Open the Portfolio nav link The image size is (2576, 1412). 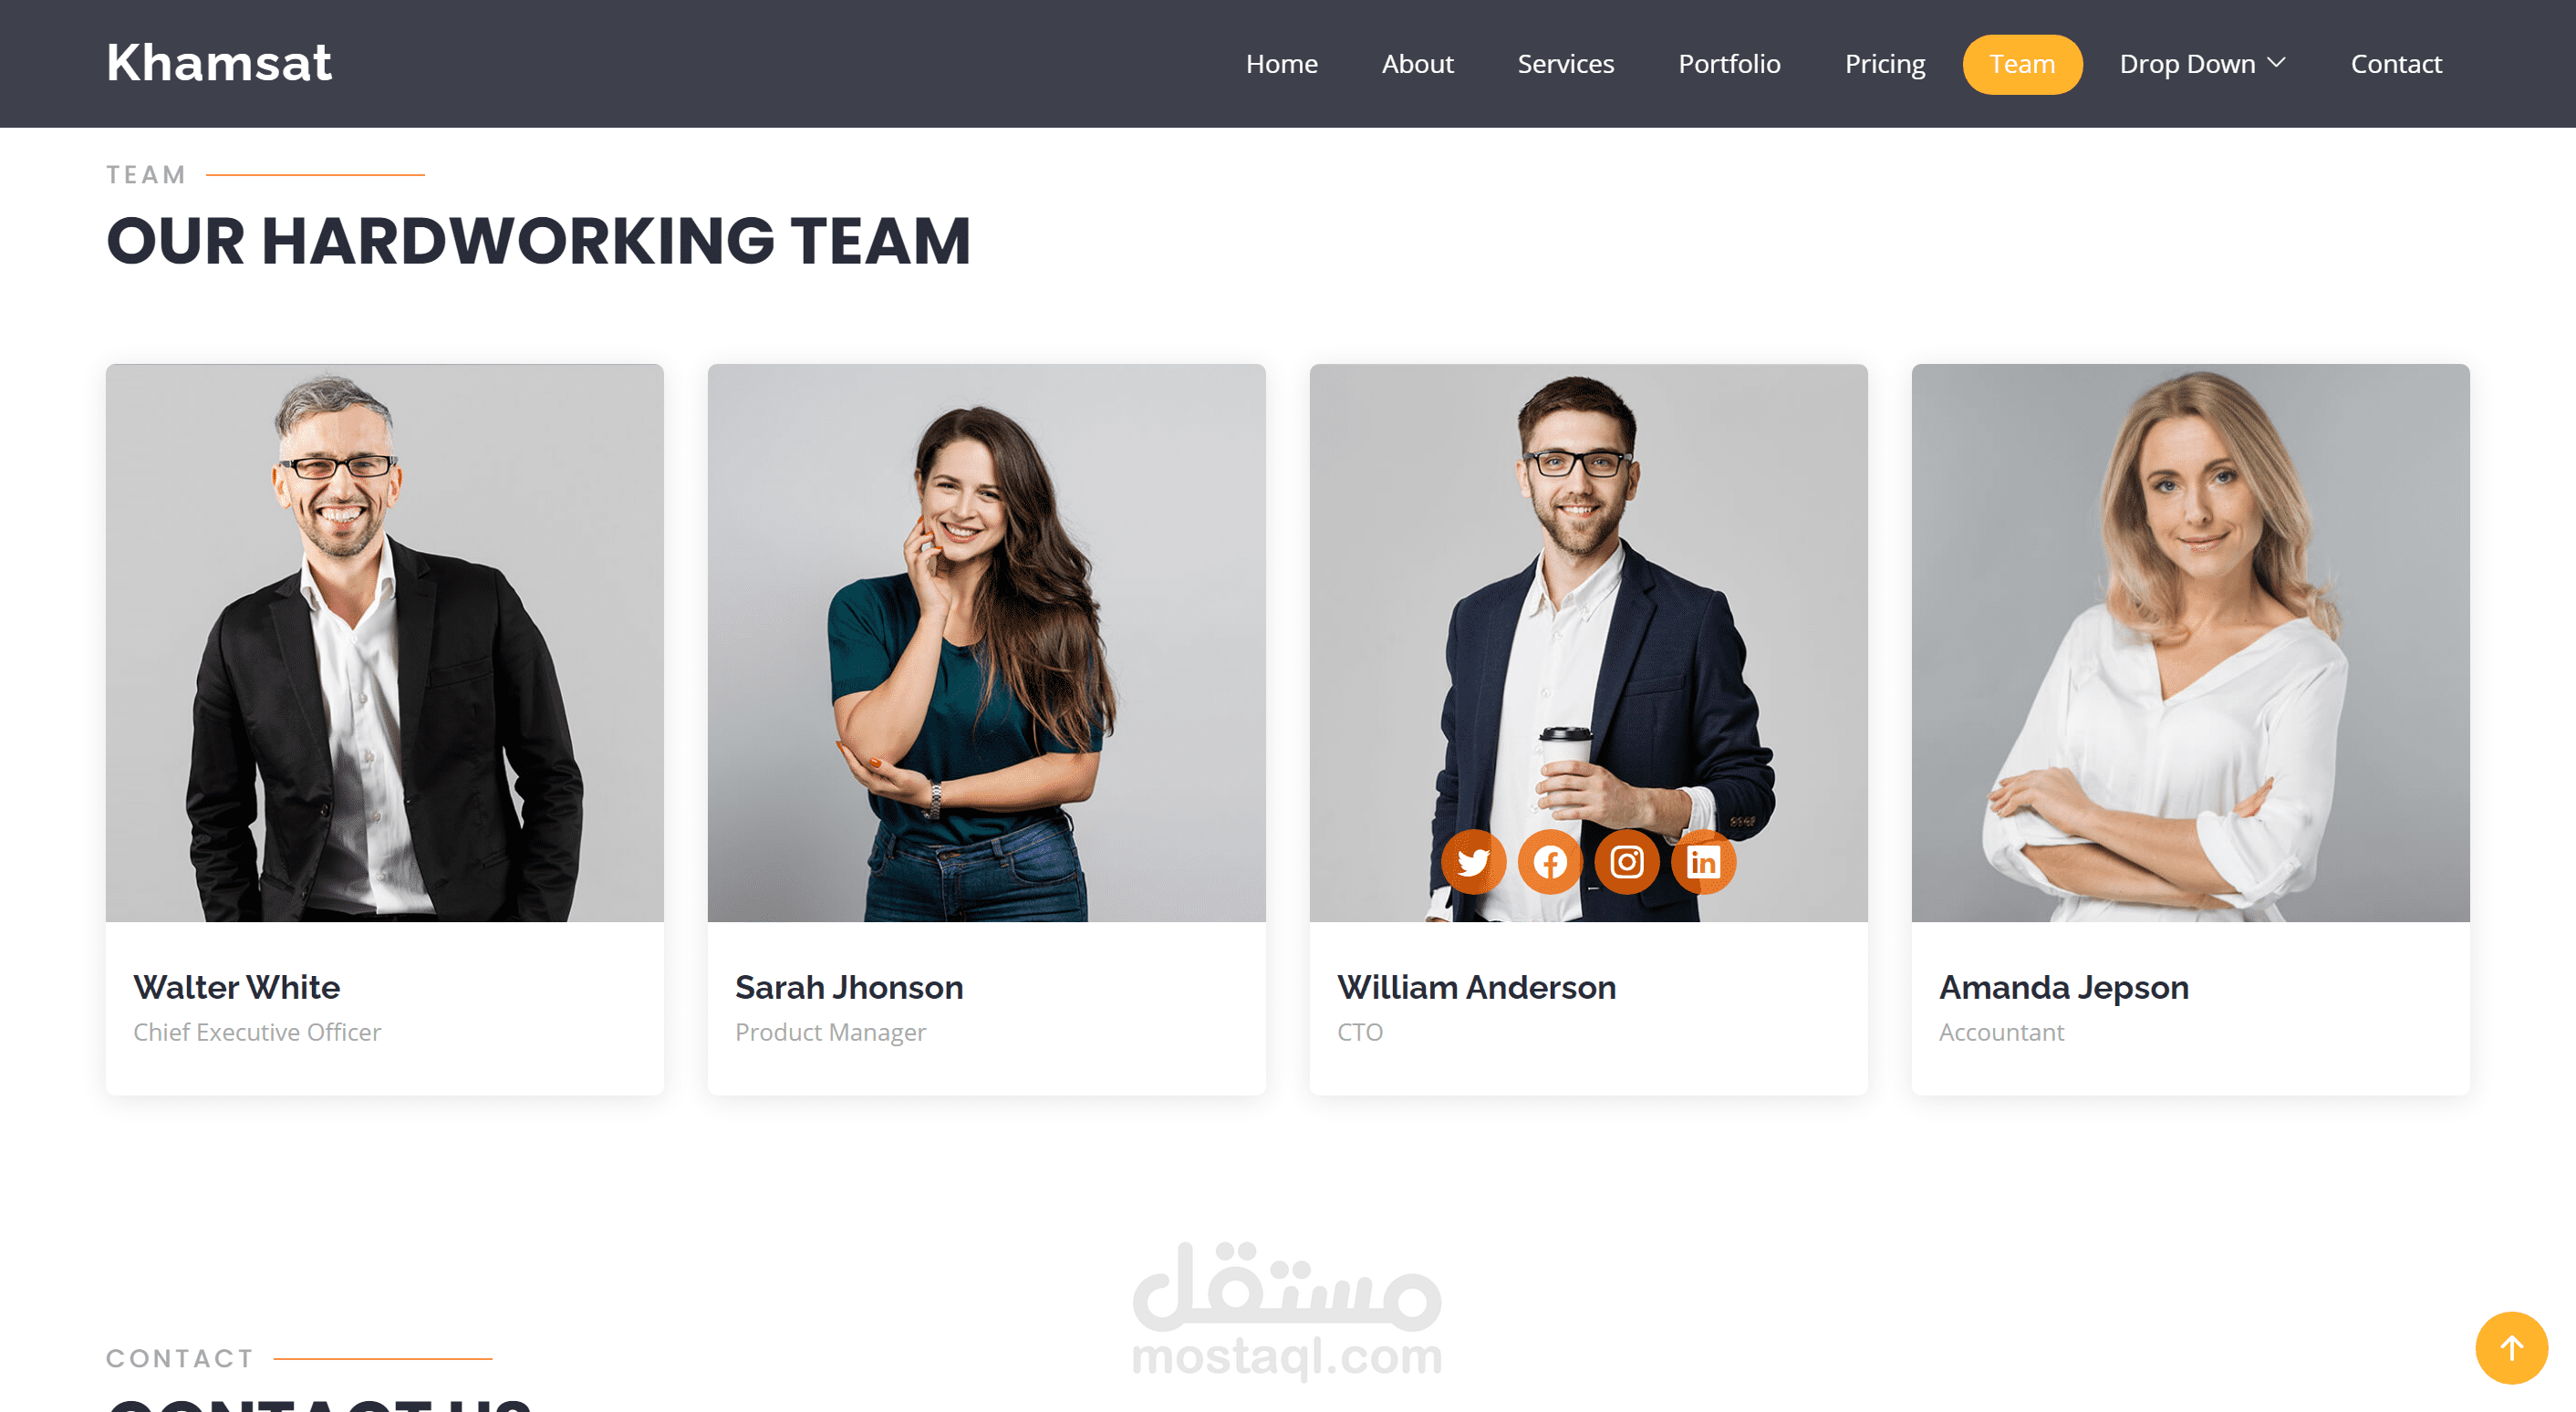pyautogui.click(x=1729, y=64)
